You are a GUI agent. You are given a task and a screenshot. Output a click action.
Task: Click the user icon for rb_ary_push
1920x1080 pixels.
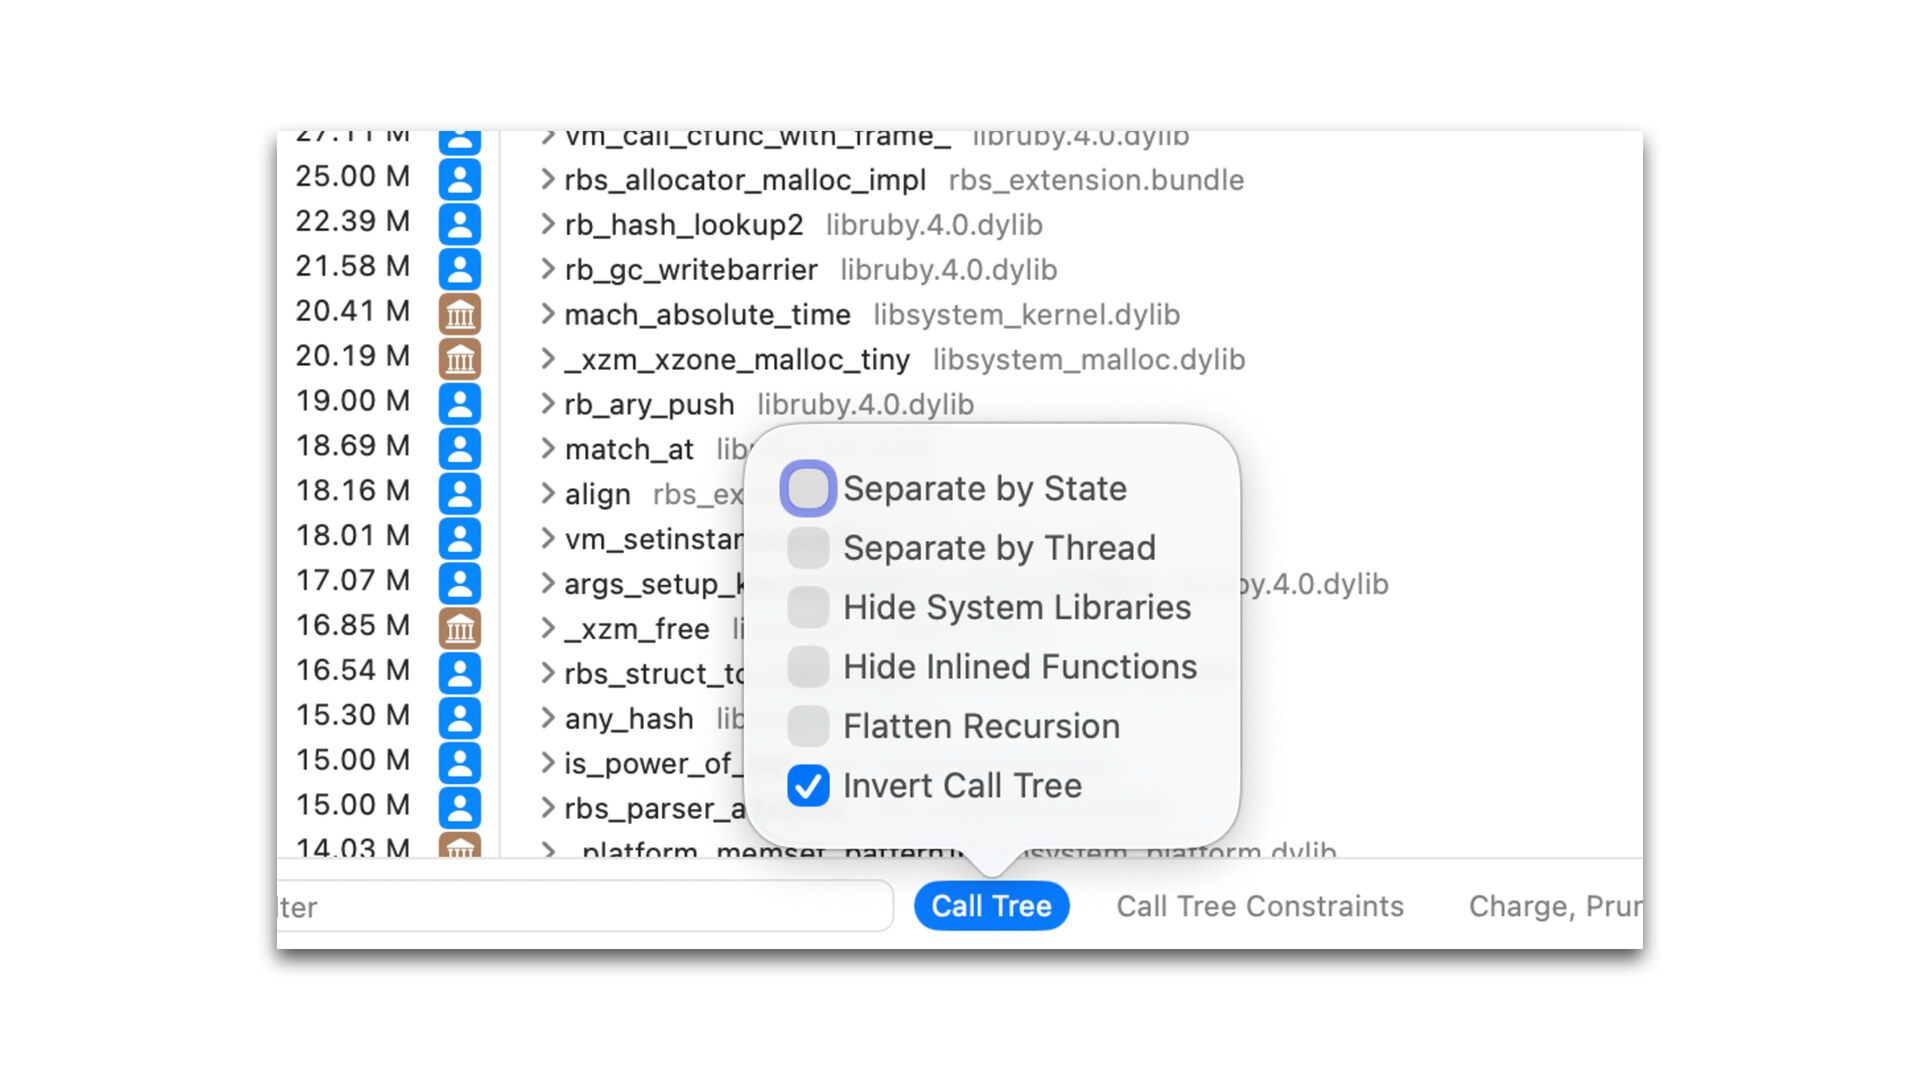(459, 404)
